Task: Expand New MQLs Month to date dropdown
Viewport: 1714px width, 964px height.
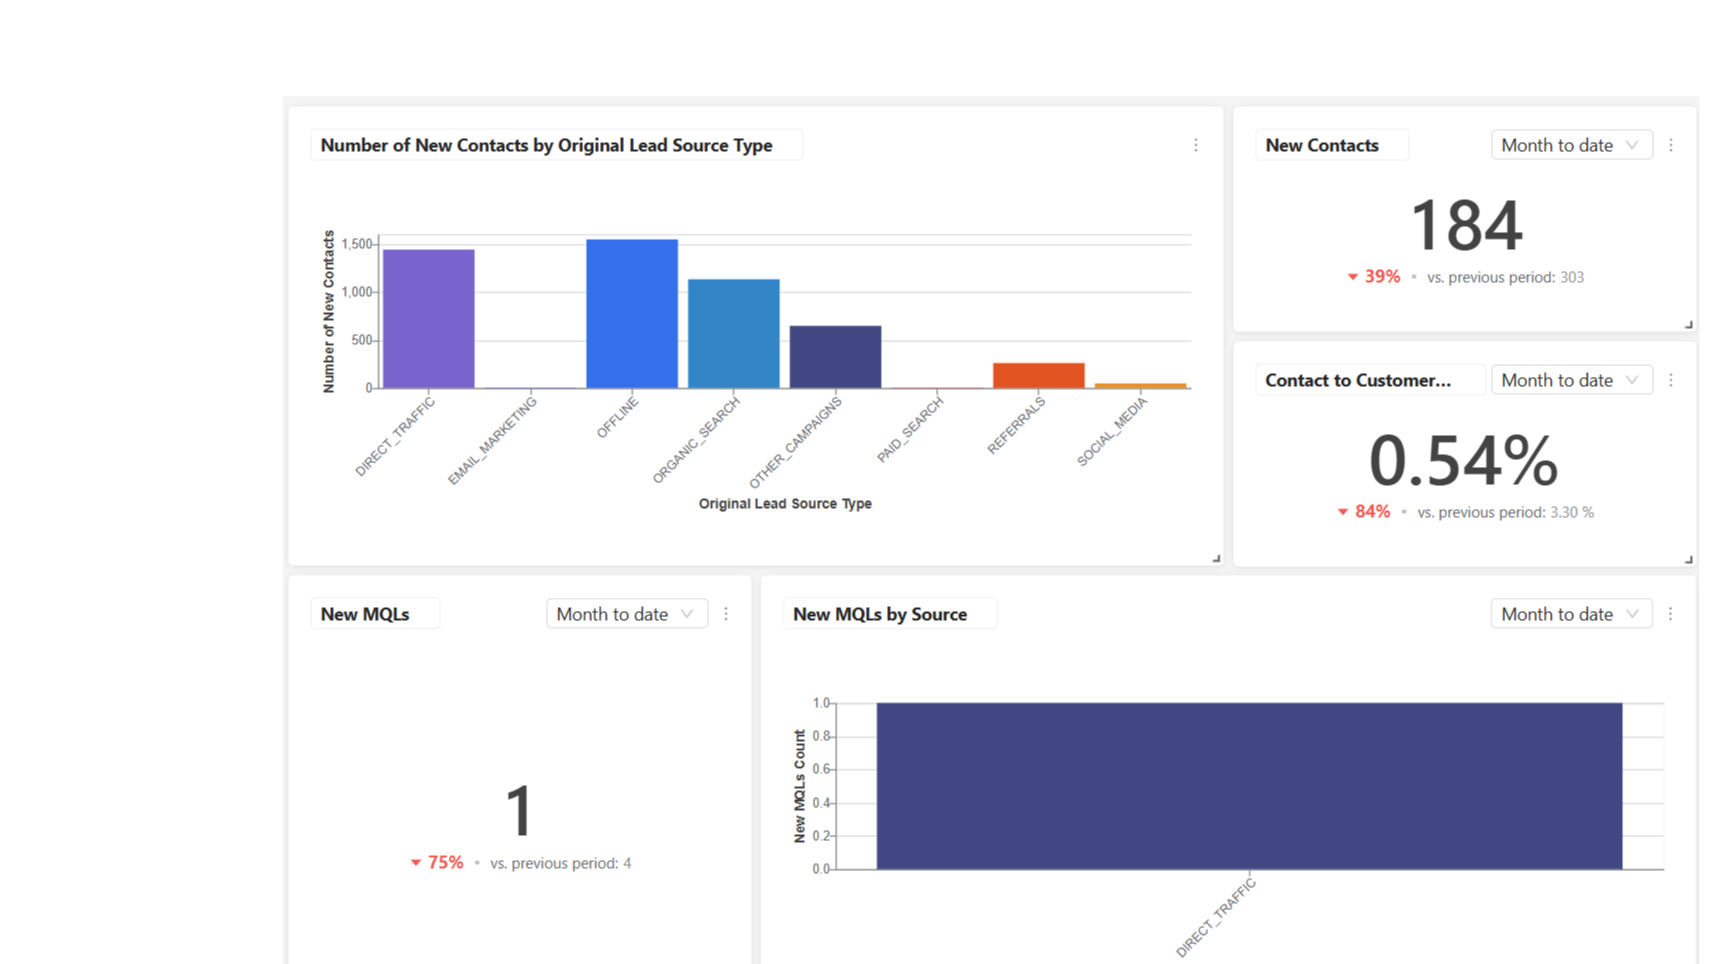Action: [x=626, y=614]
